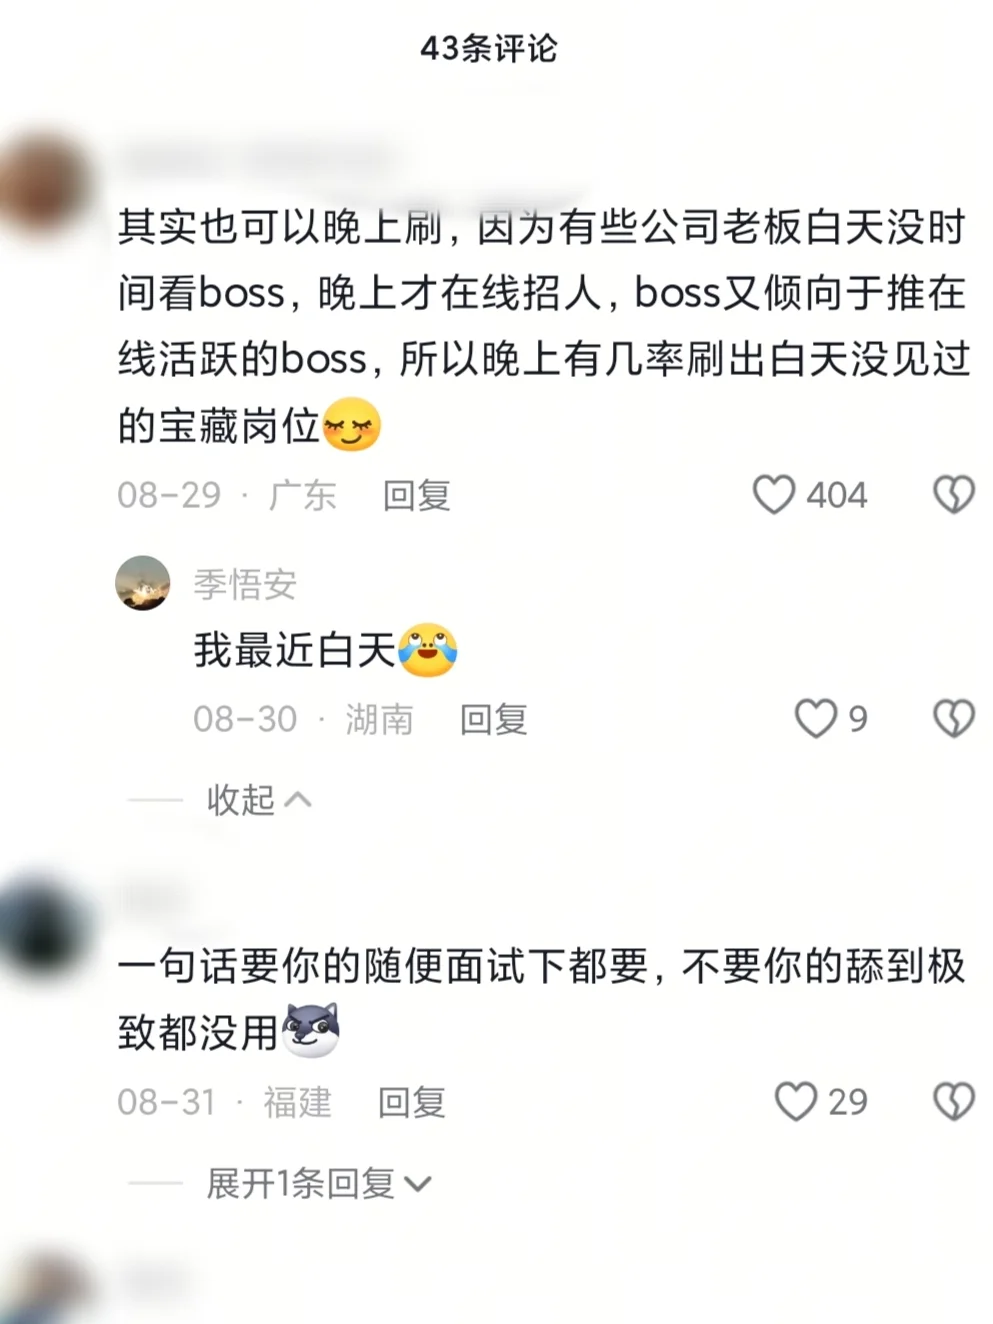Open 季悟安's profile avatar

[143, 583]
